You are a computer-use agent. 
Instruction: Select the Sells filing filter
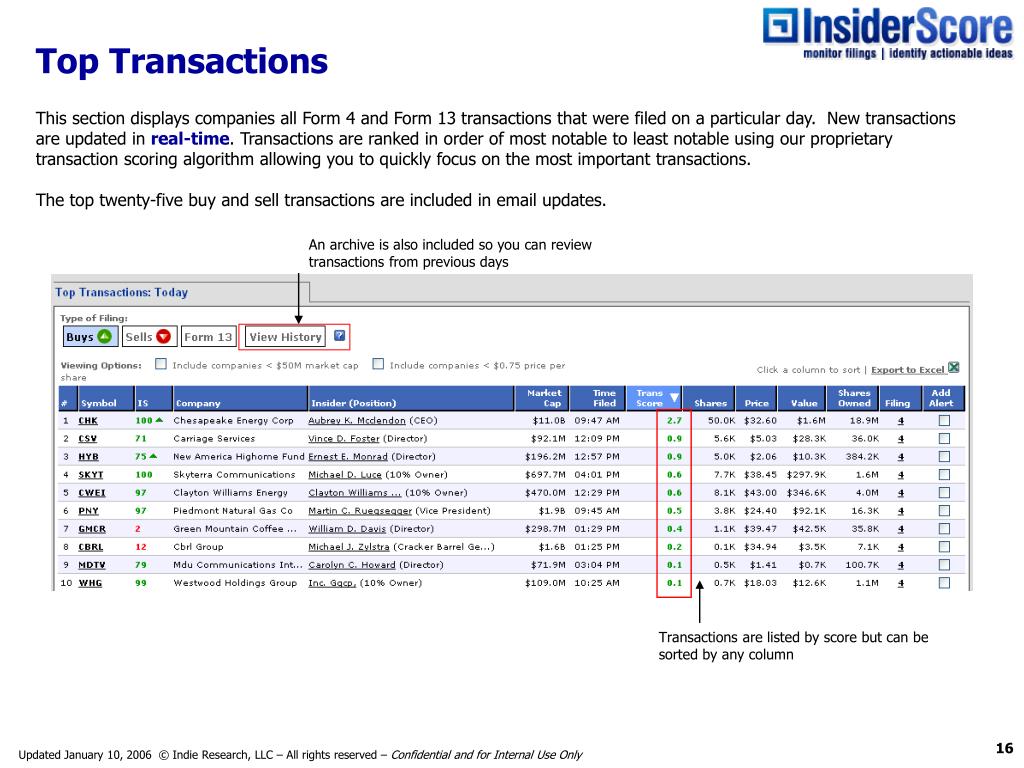[x=149, y=337]
